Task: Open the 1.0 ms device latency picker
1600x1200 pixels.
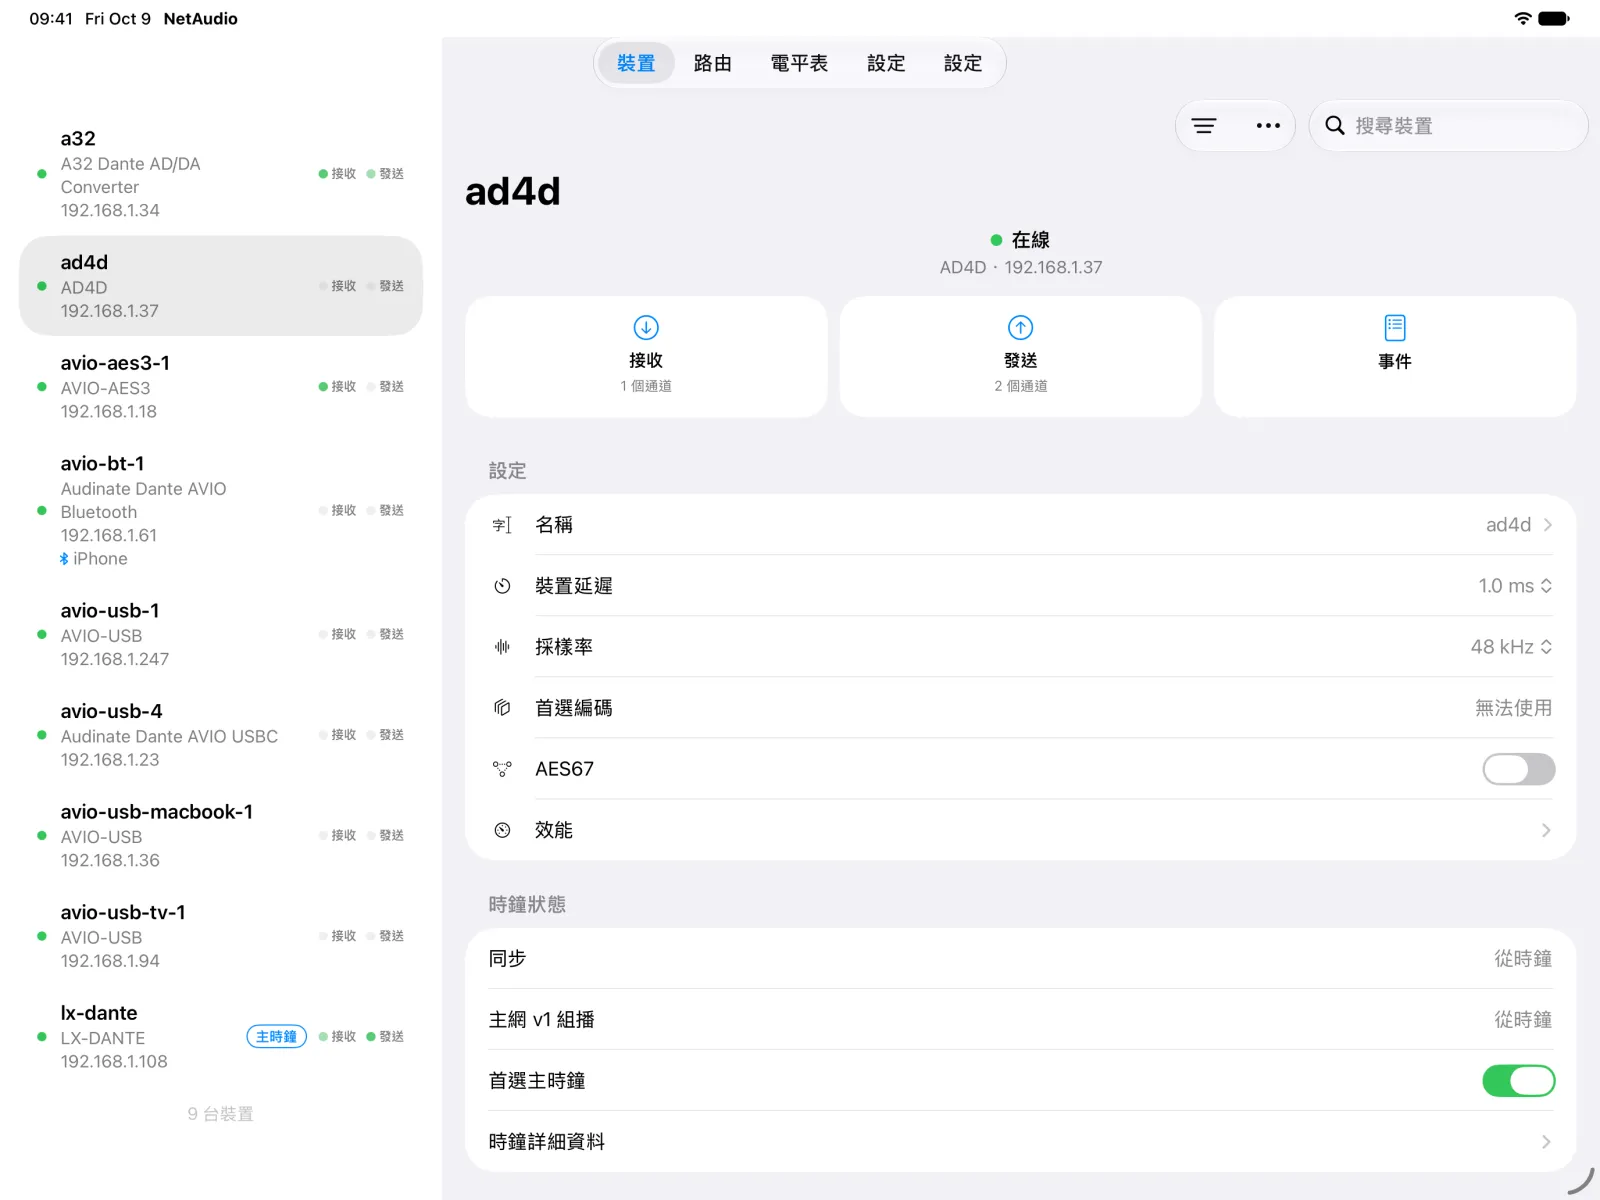Action: (1515, 586)
